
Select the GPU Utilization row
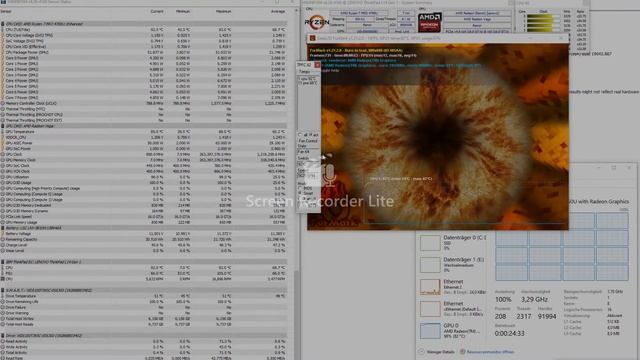coord(144,177)
